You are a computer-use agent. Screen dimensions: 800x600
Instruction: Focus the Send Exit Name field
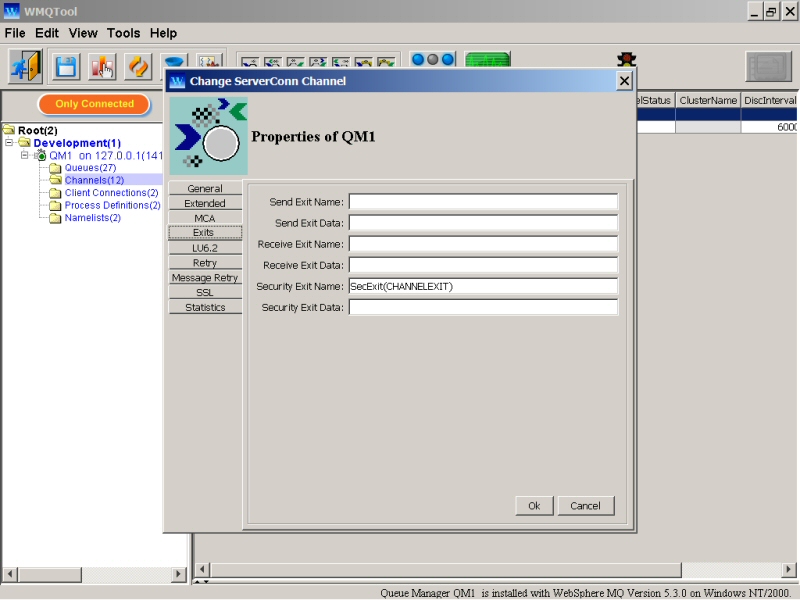(483, 202)
